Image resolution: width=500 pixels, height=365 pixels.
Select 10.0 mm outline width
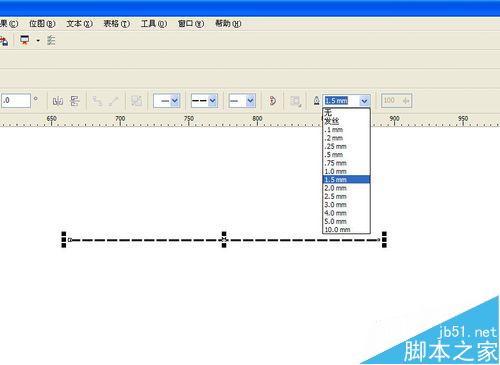pyautogui.click(x=346, y=229)
